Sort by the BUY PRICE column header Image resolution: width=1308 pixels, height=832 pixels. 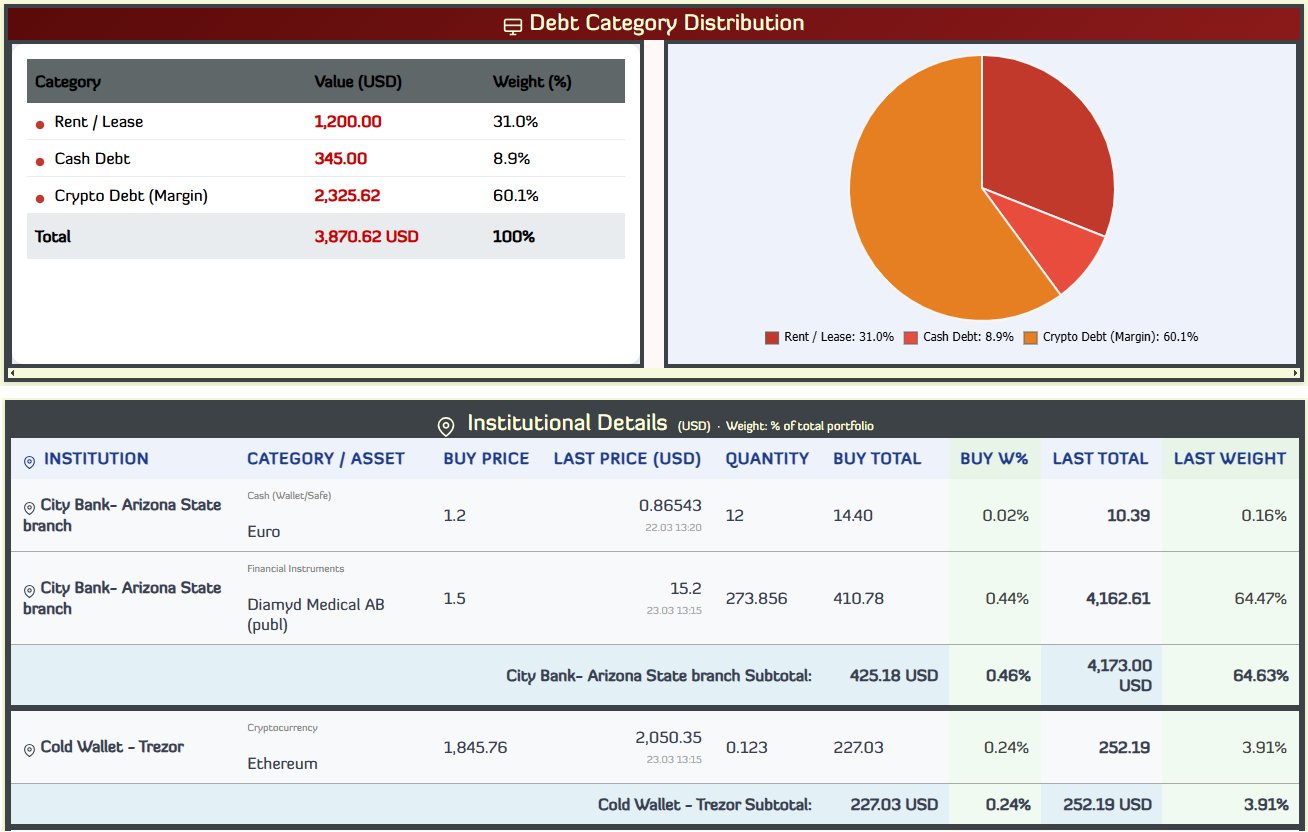coord(486,459)
